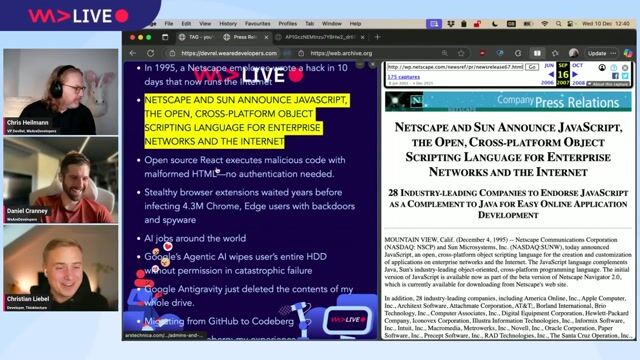This screenshot has height=360, width=640.
Task: Show battery status in the menu bar
Action: (x=528, y=24)
